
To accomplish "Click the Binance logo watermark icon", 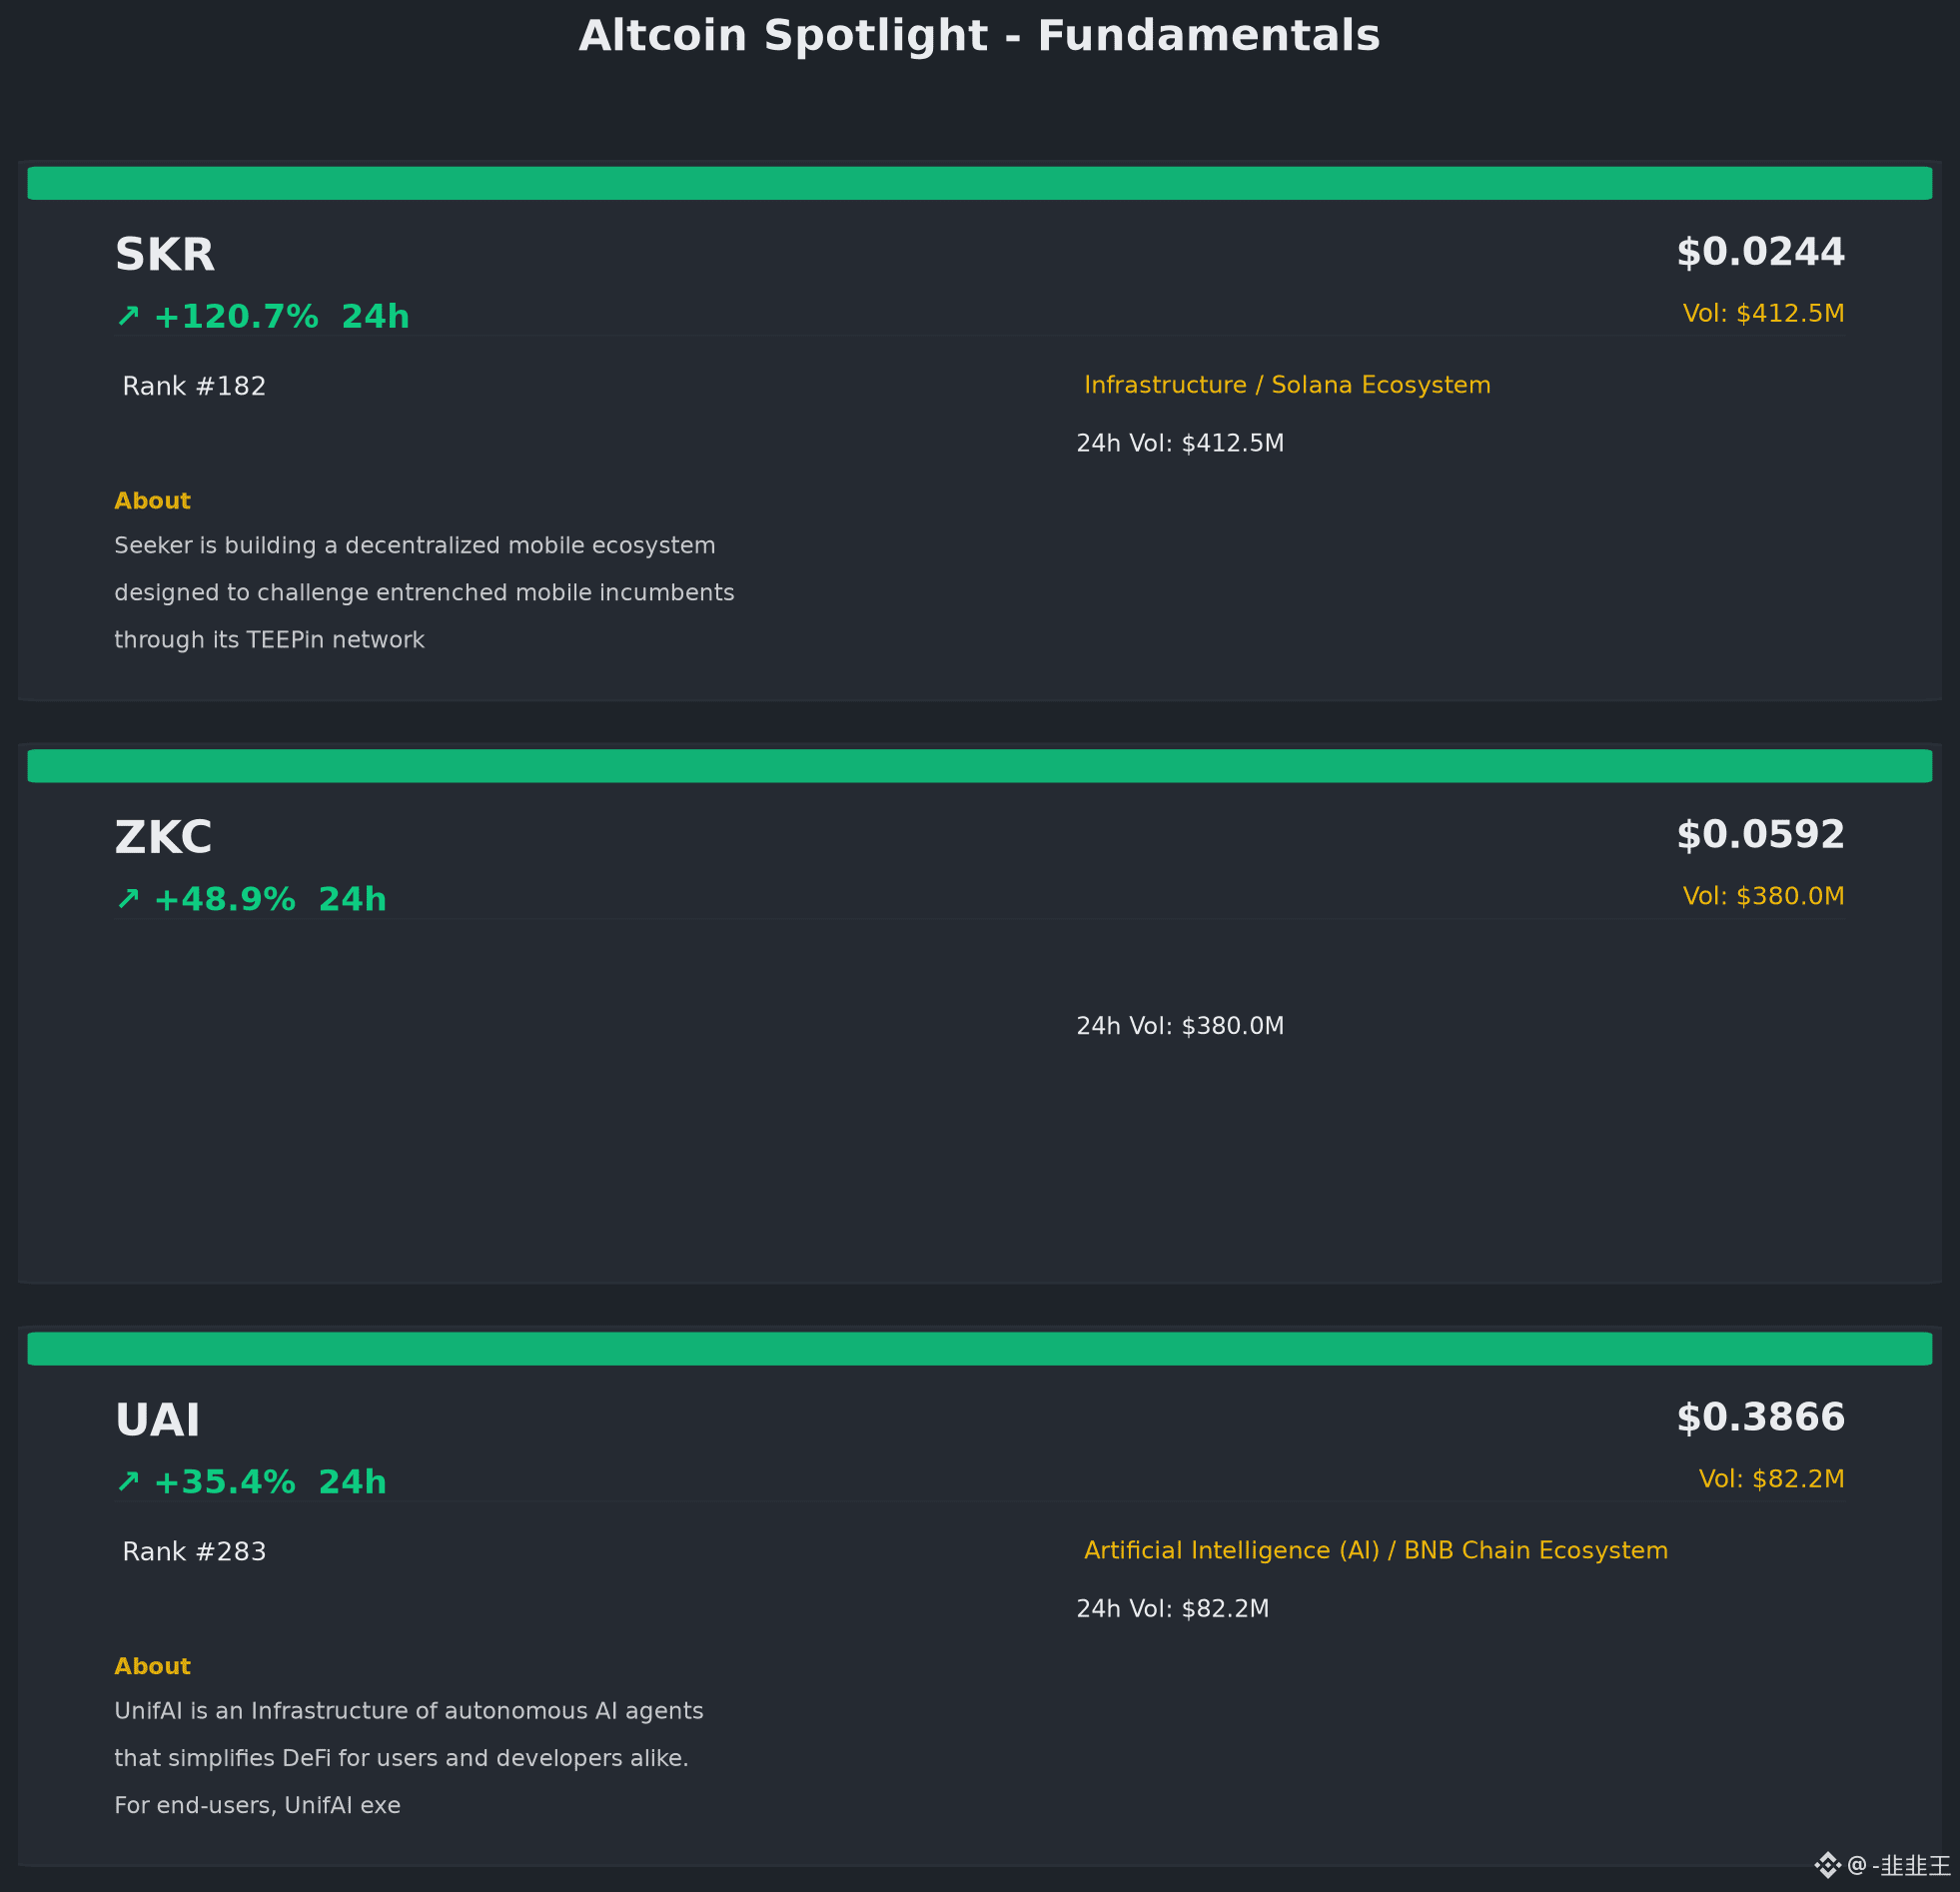I will tap(1827, 1865).
